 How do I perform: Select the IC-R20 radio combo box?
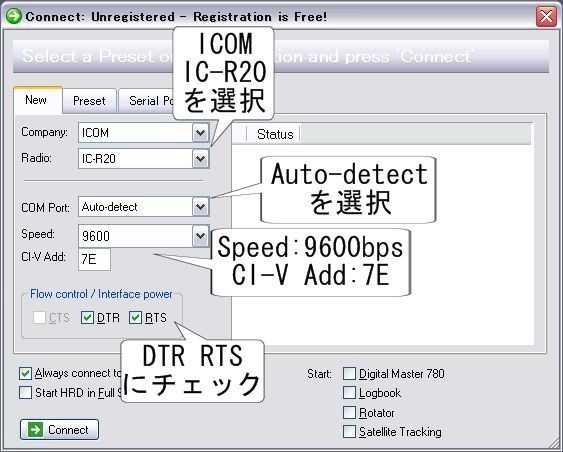click(x=144, y=159)
